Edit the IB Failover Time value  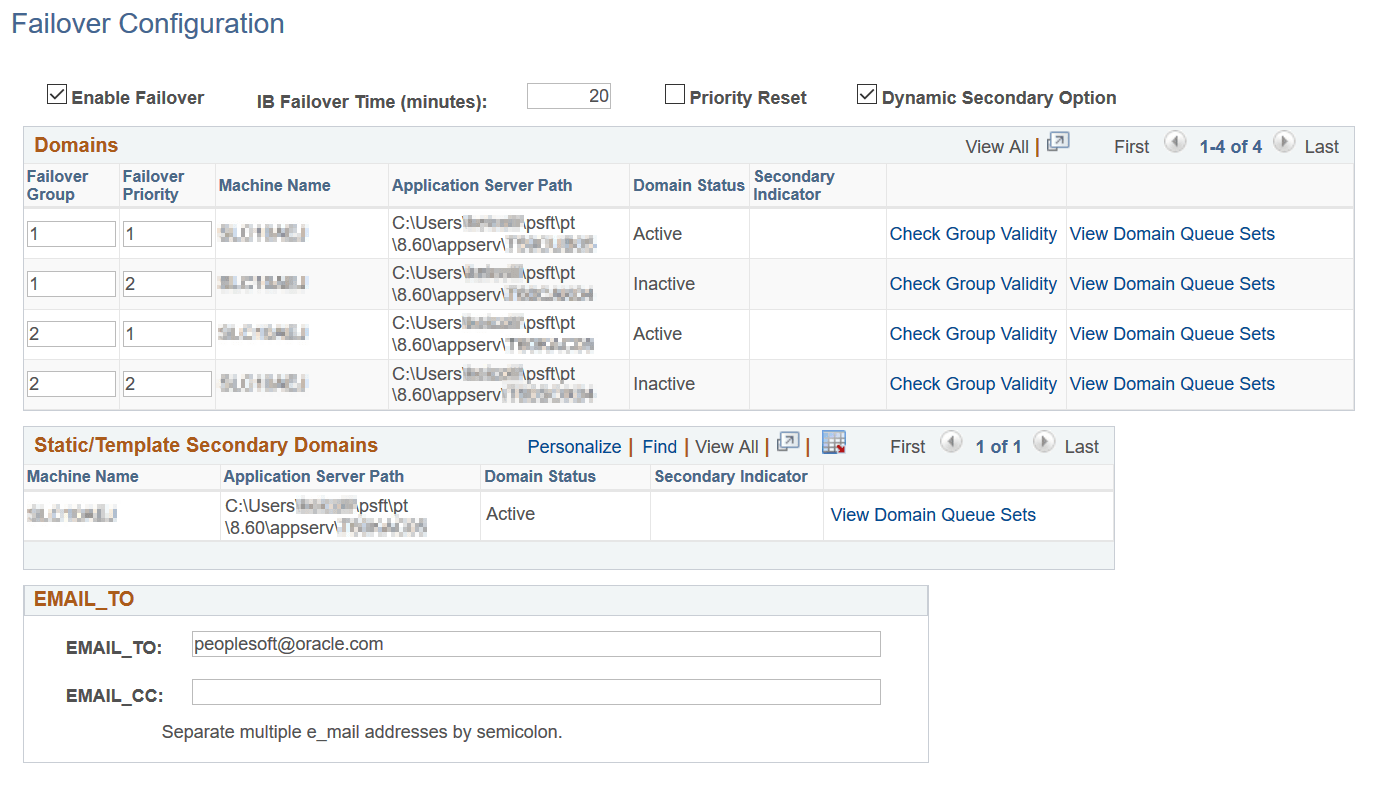click(x=568, y=95)
